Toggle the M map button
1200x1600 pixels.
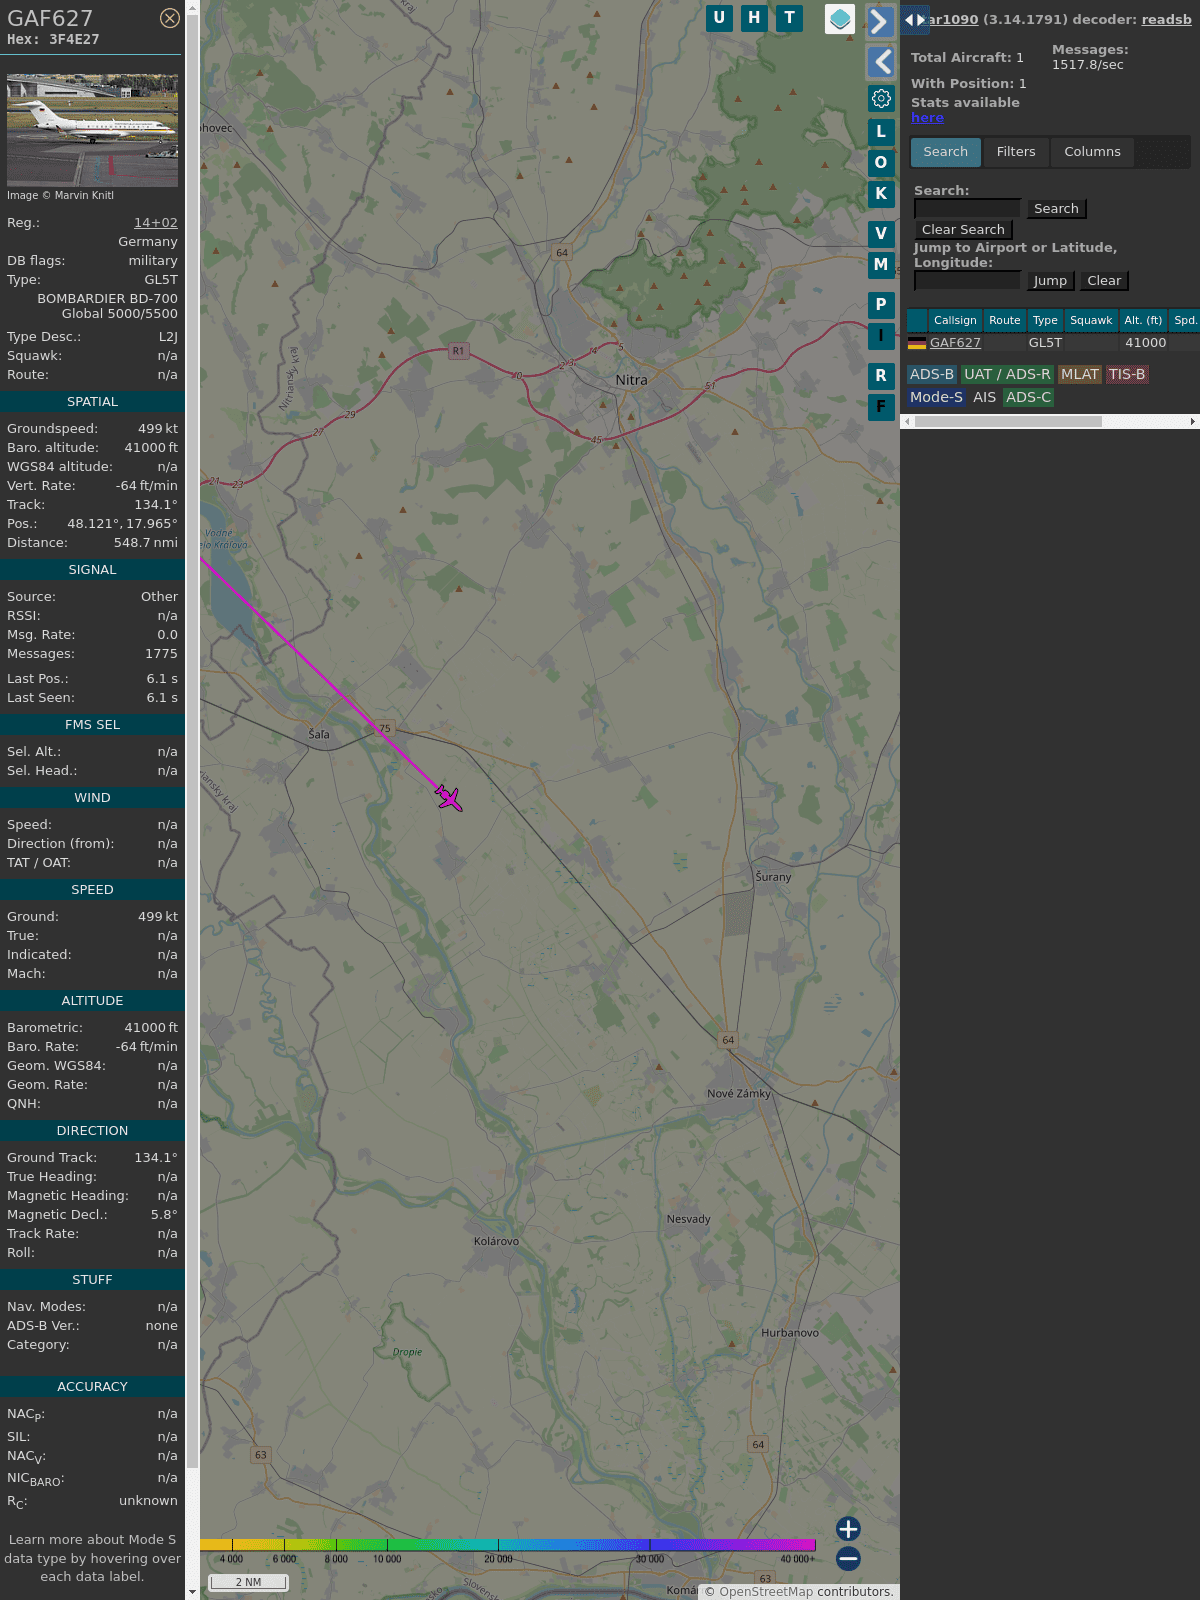point(881,265)
